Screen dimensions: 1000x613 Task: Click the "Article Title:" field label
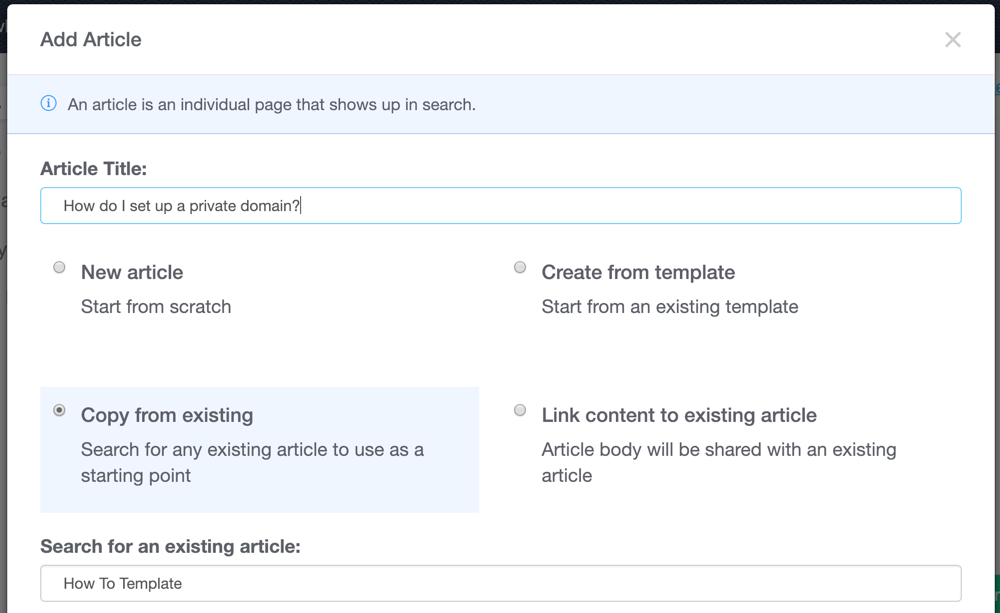click(94, 169)
